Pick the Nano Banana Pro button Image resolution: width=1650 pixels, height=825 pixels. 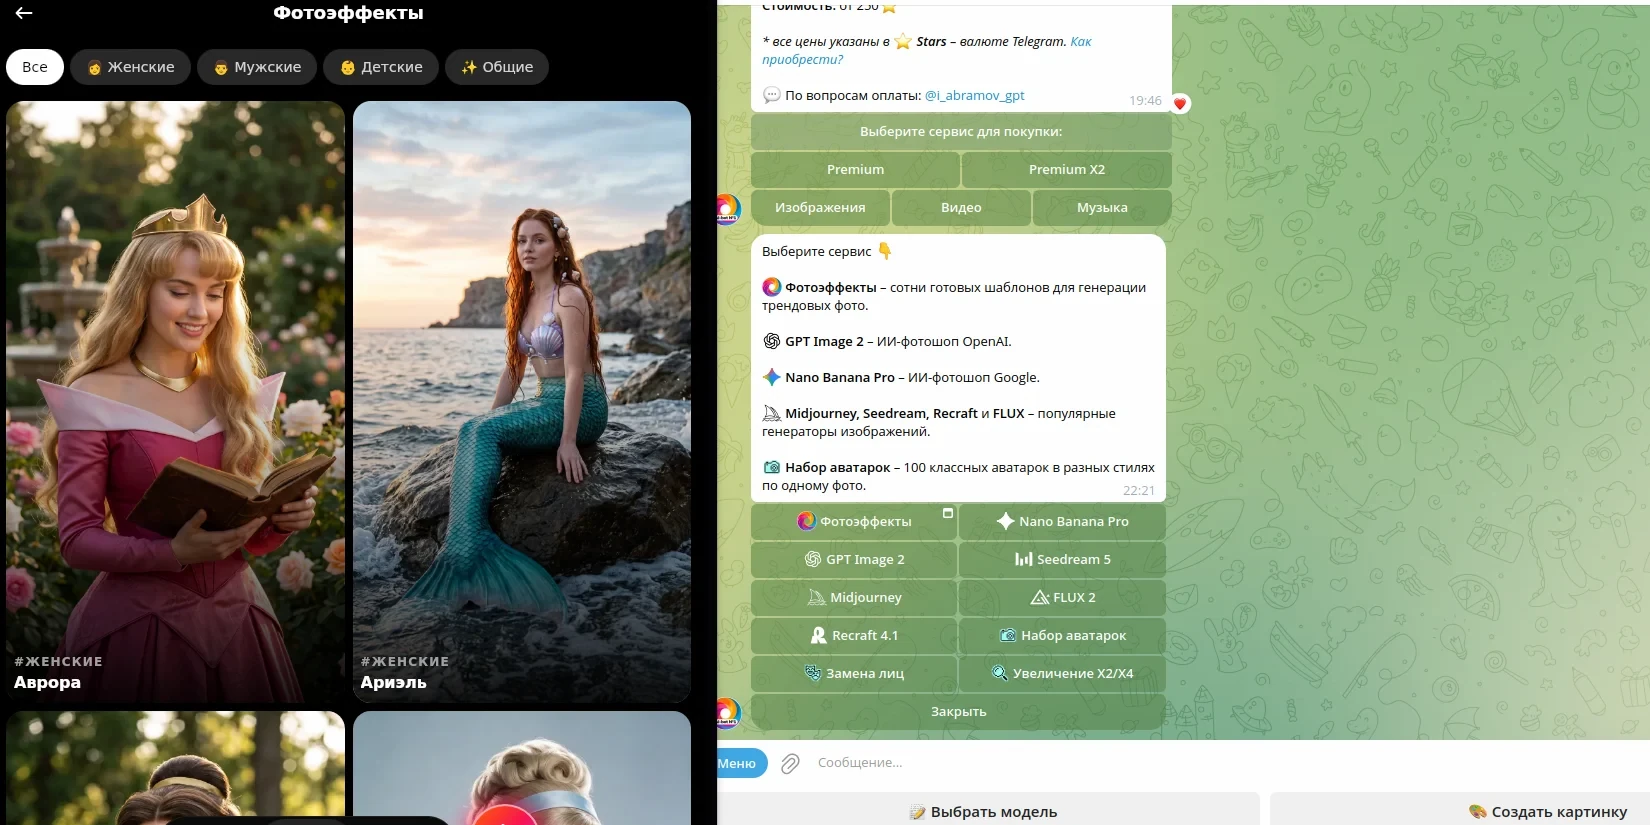coord(1062,521)
